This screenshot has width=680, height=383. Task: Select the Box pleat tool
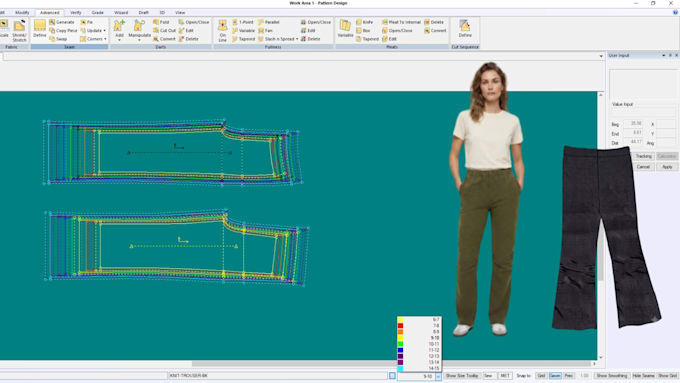pos(363,31)
